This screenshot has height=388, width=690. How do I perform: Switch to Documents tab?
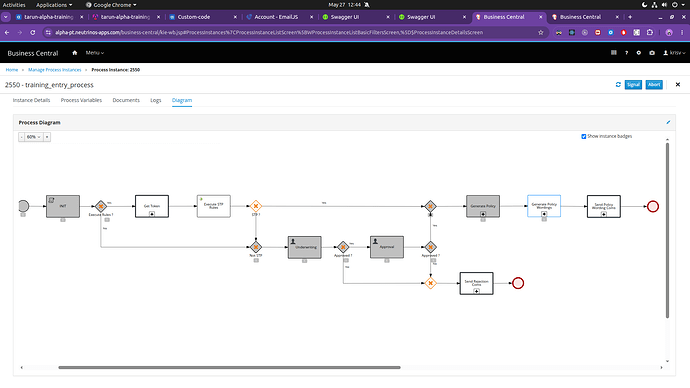(126, 100)
